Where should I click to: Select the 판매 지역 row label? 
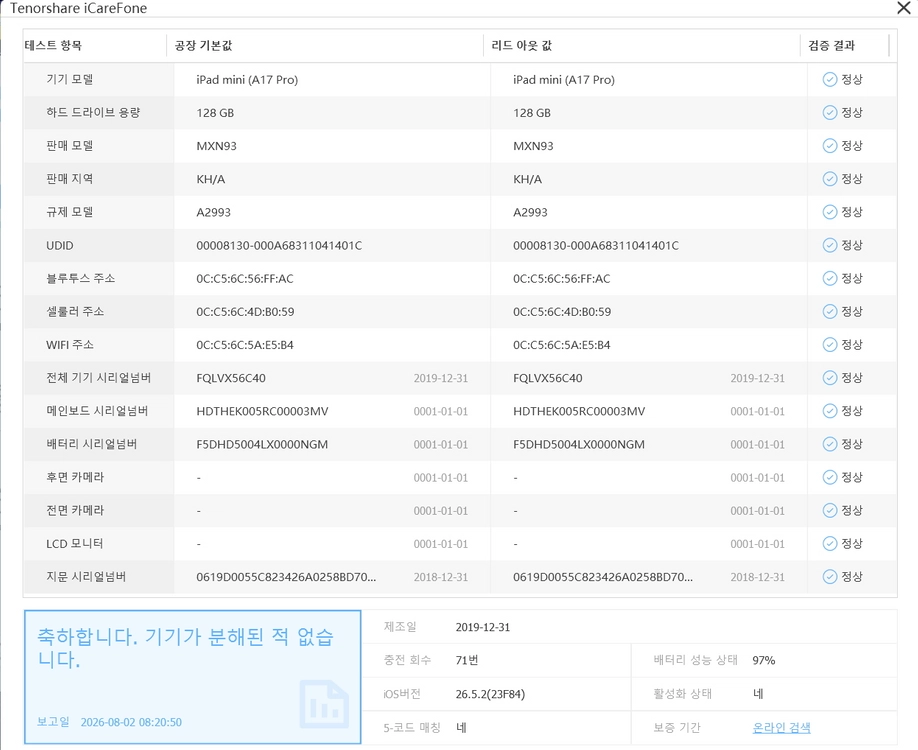click(70, 179)
